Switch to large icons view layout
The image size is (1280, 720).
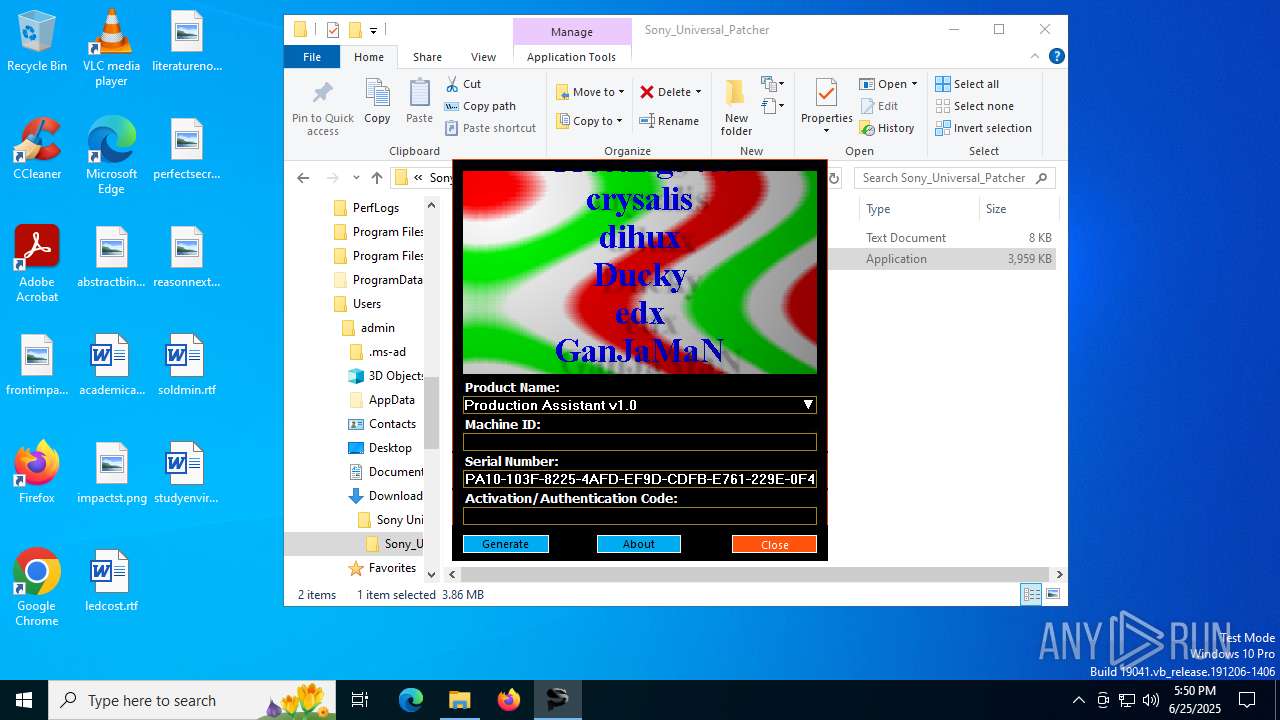[x=1052, y=595]
